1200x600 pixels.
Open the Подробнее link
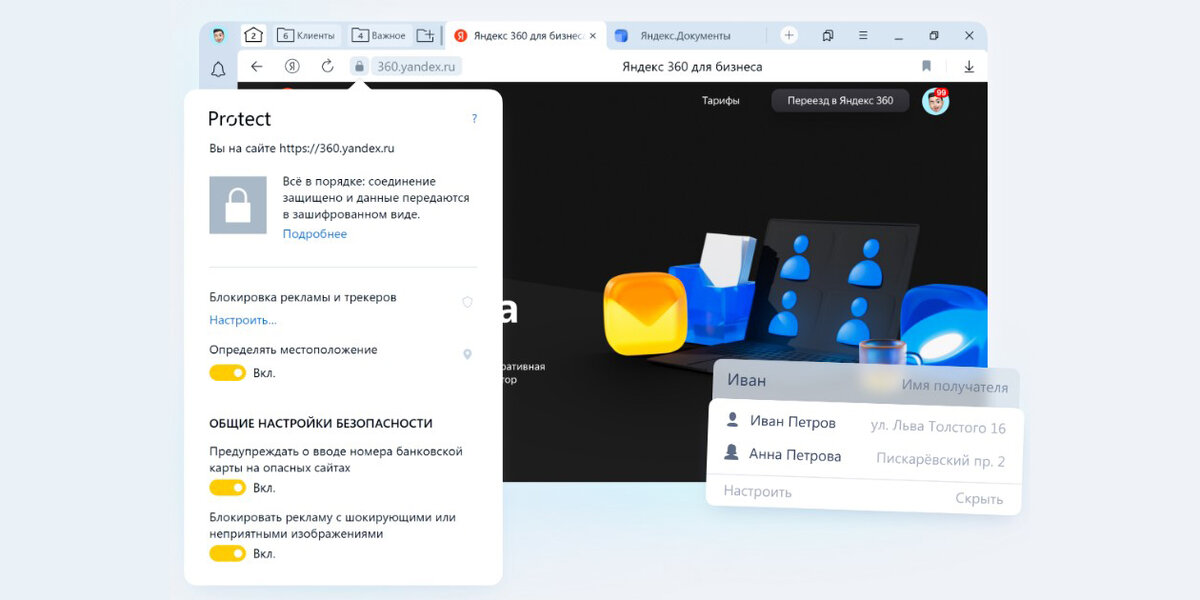click(315, 234)
